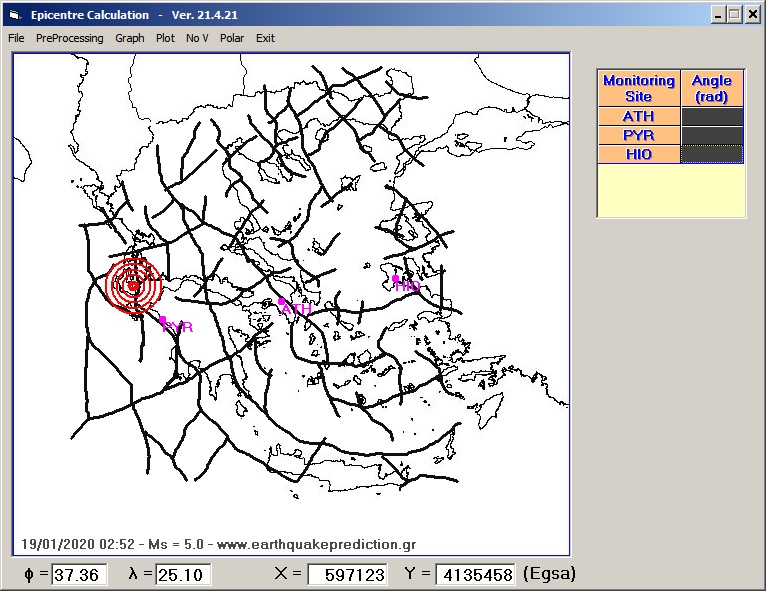Select the PYR monitoring site cell

[638, 135]
